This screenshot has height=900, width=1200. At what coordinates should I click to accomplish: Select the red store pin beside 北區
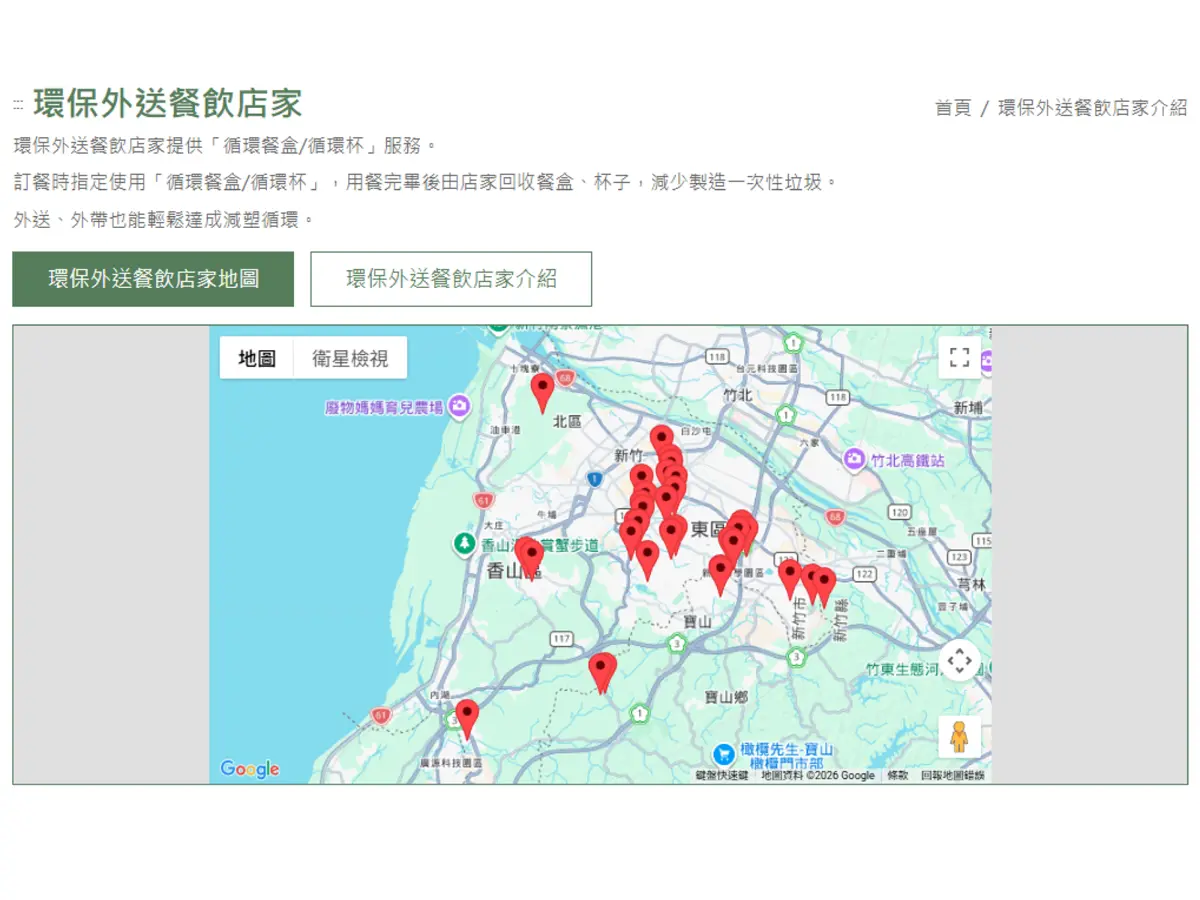coord(542,393)
